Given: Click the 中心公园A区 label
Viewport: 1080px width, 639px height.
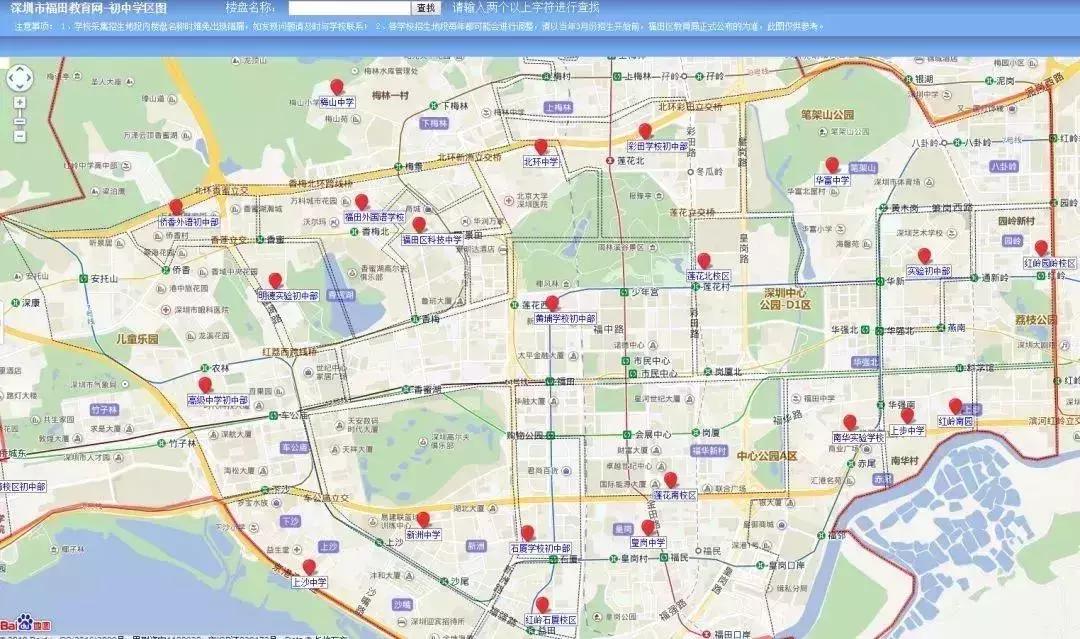Looking at the screenshot, I should [767, 456].
